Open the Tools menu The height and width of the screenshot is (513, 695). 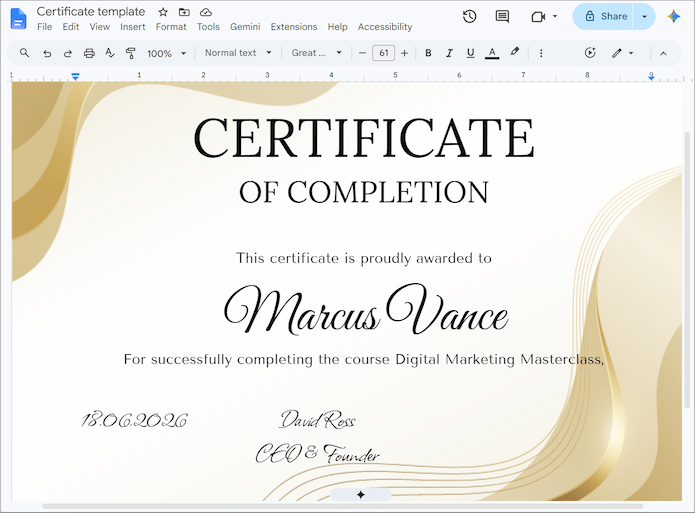(208, 27)
